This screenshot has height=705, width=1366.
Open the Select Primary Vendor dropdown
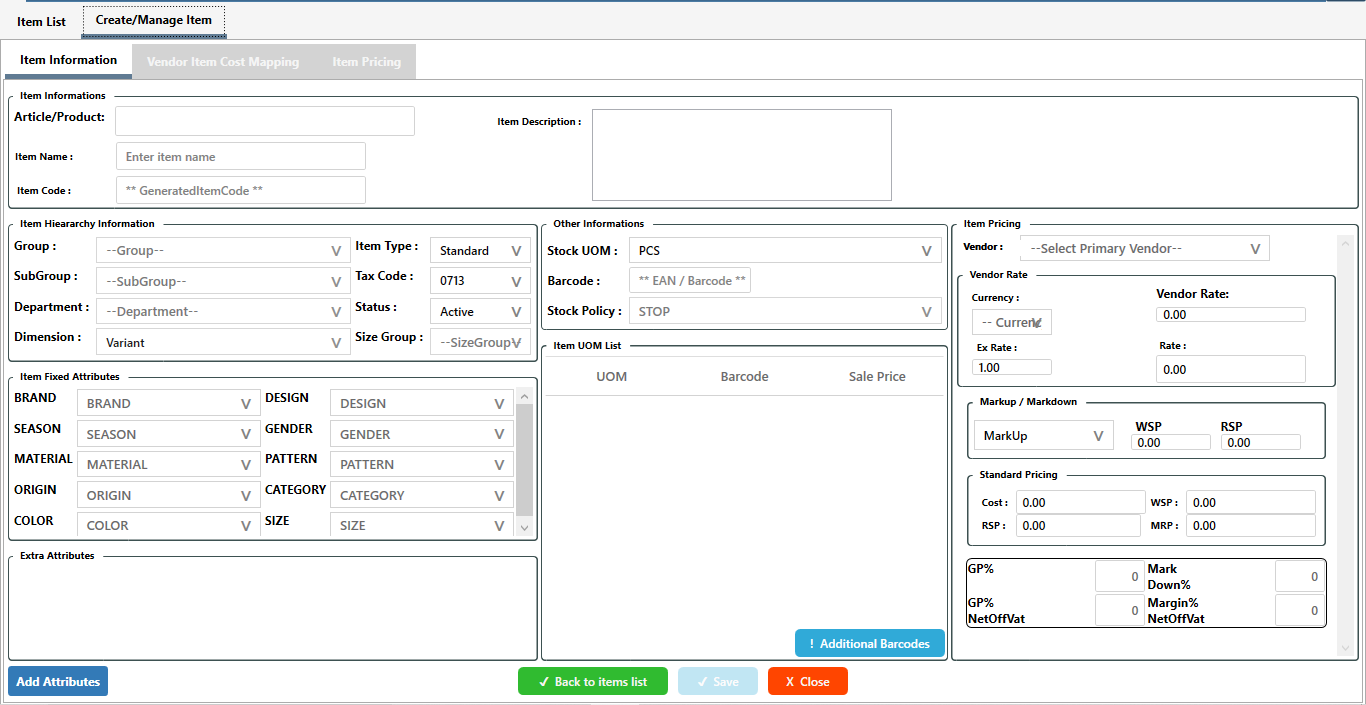pos(1144,249)
